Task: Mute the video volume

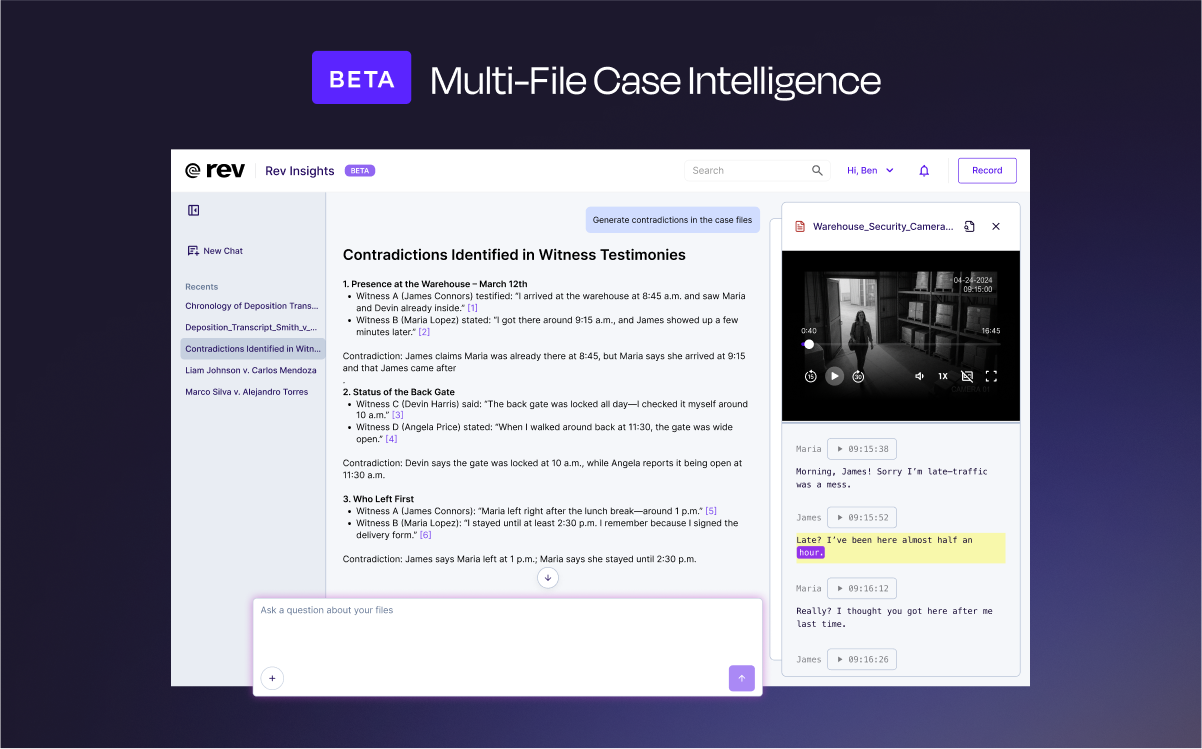Action: 919,376
